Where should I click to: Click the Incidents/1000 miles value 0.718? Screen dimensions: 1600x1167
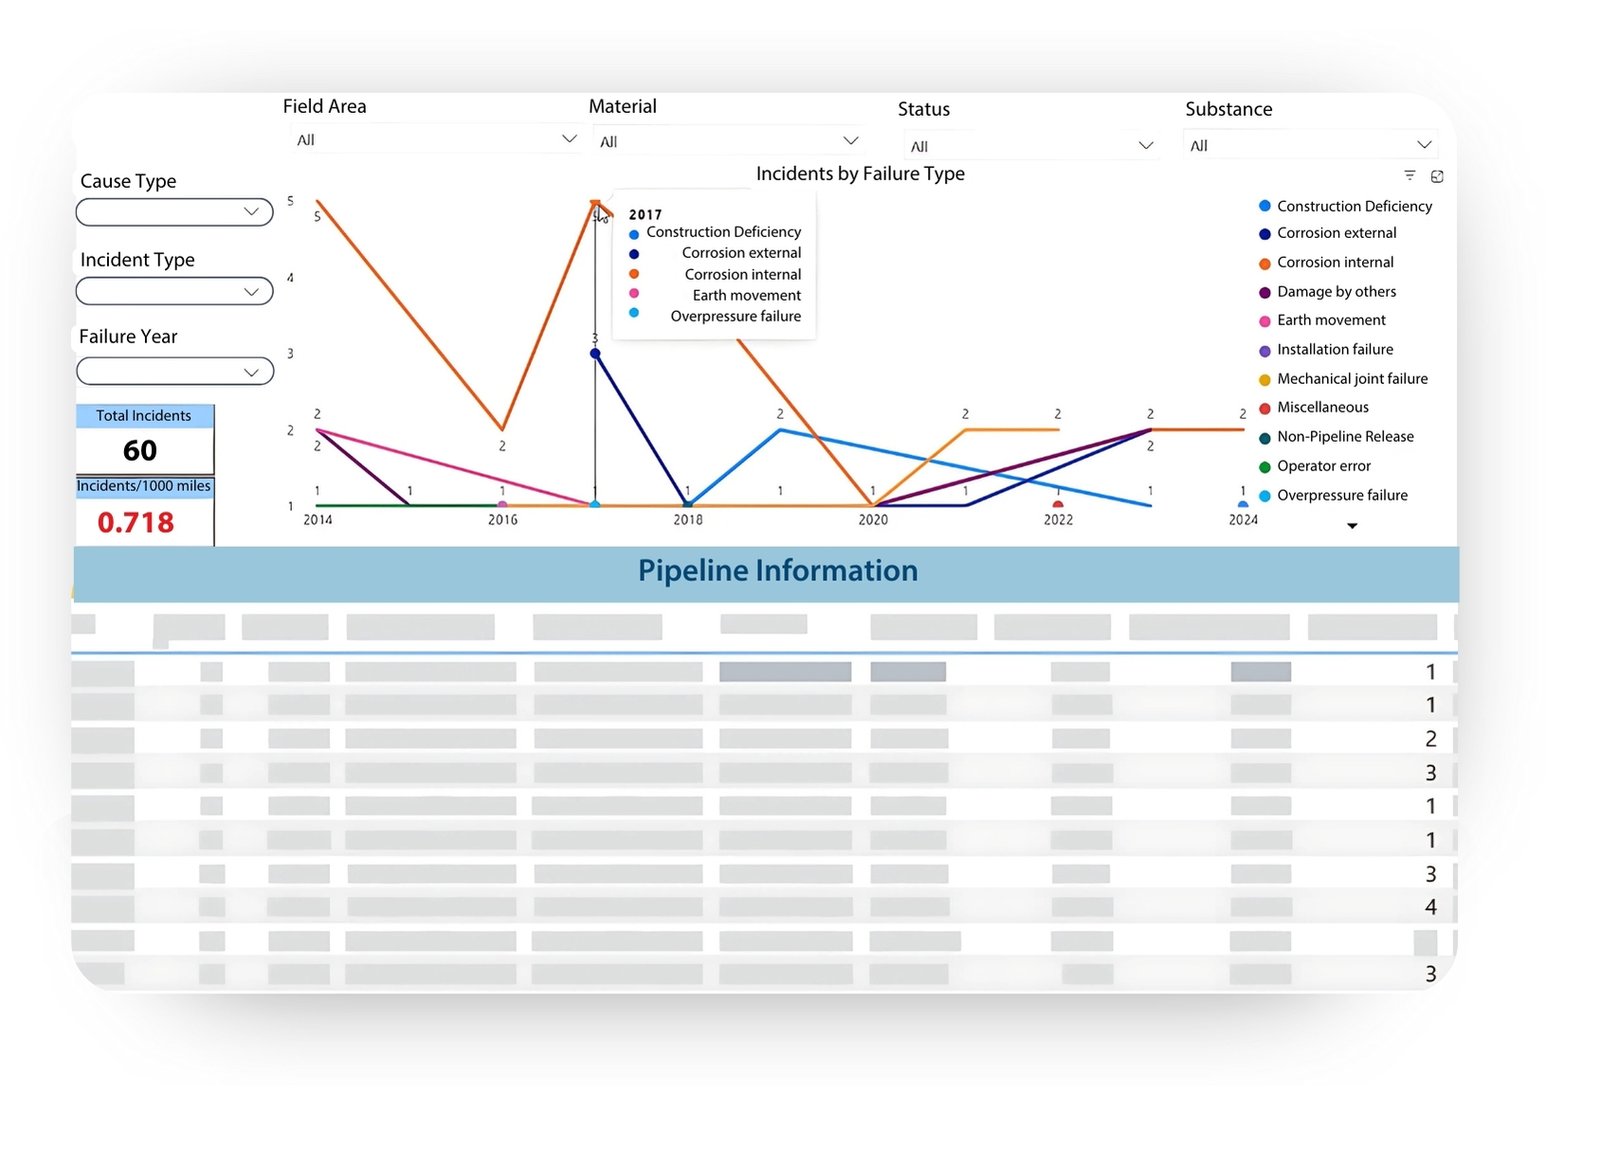coord(136,522)
